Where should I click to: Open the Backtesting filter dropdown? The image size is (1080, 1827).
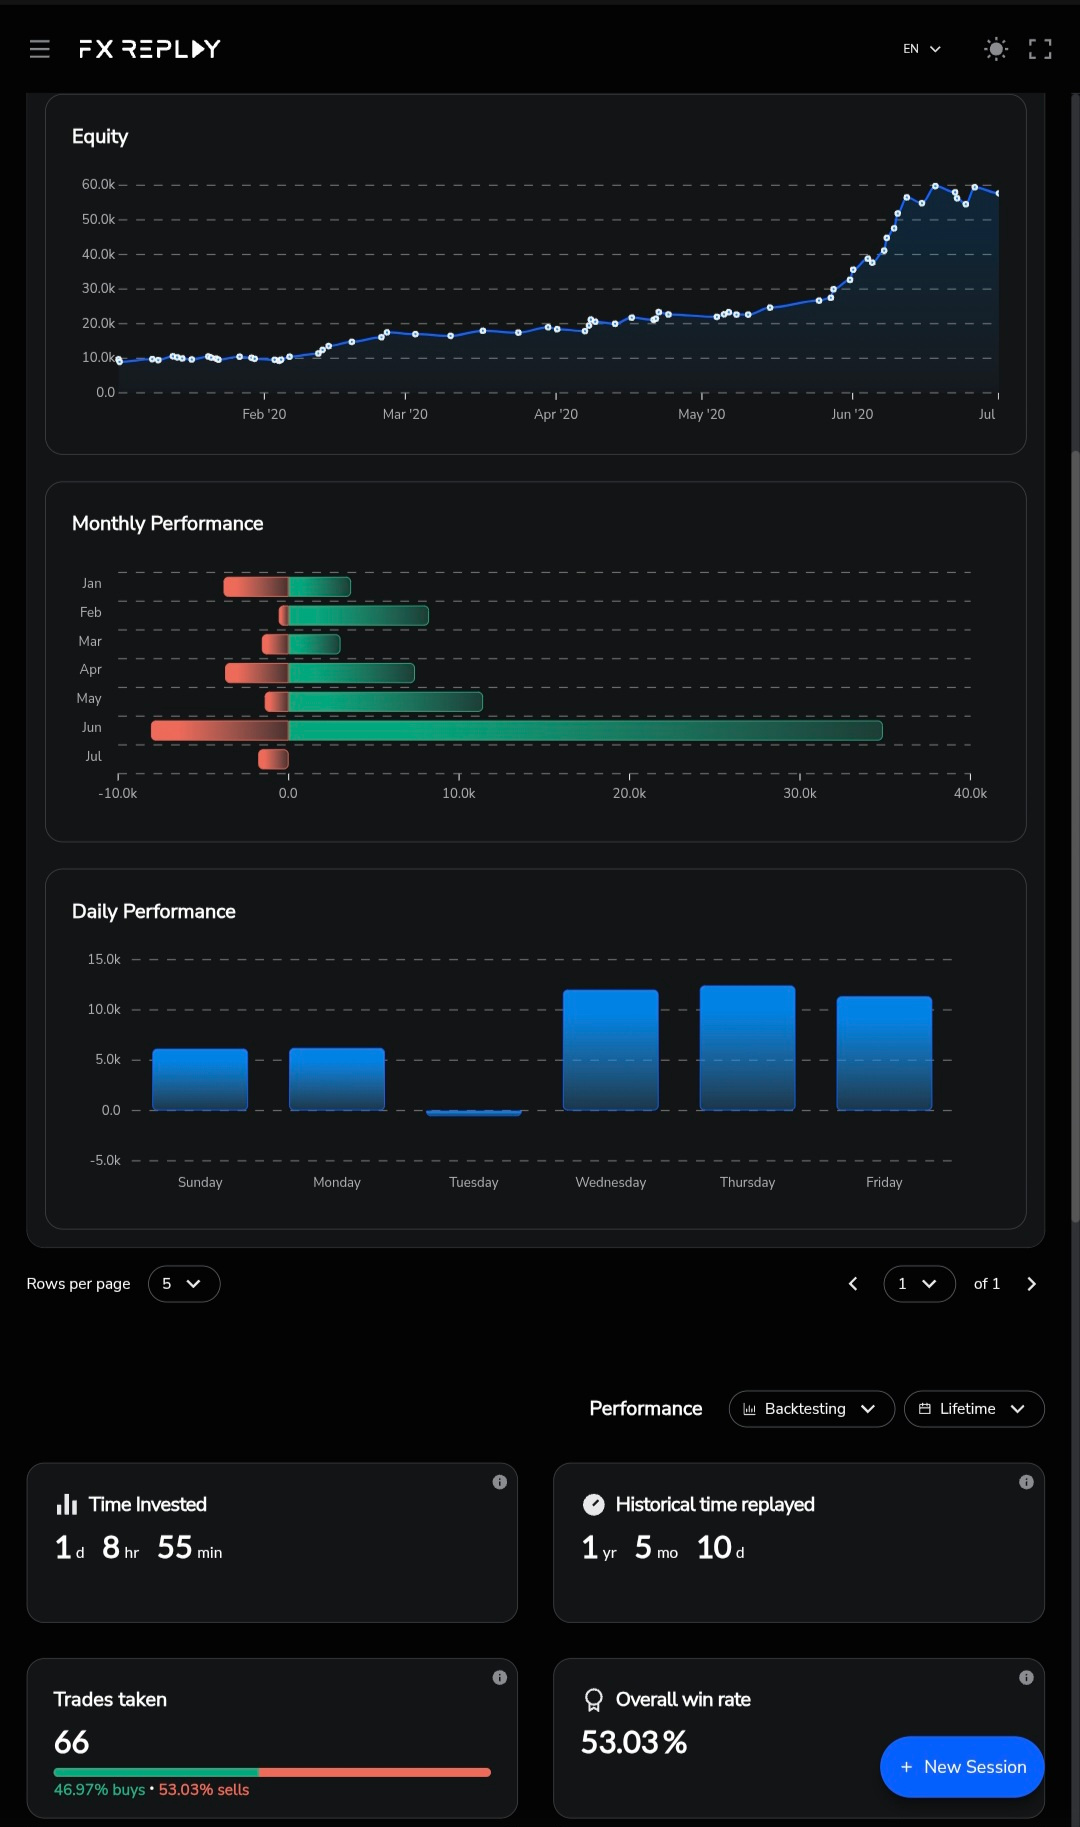click(811, 1409)
